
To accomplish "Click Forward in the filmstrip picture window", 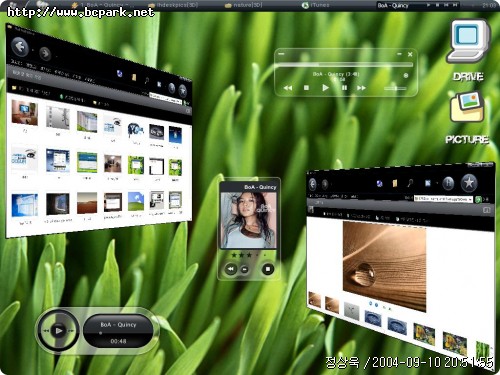I will point(325,184).
